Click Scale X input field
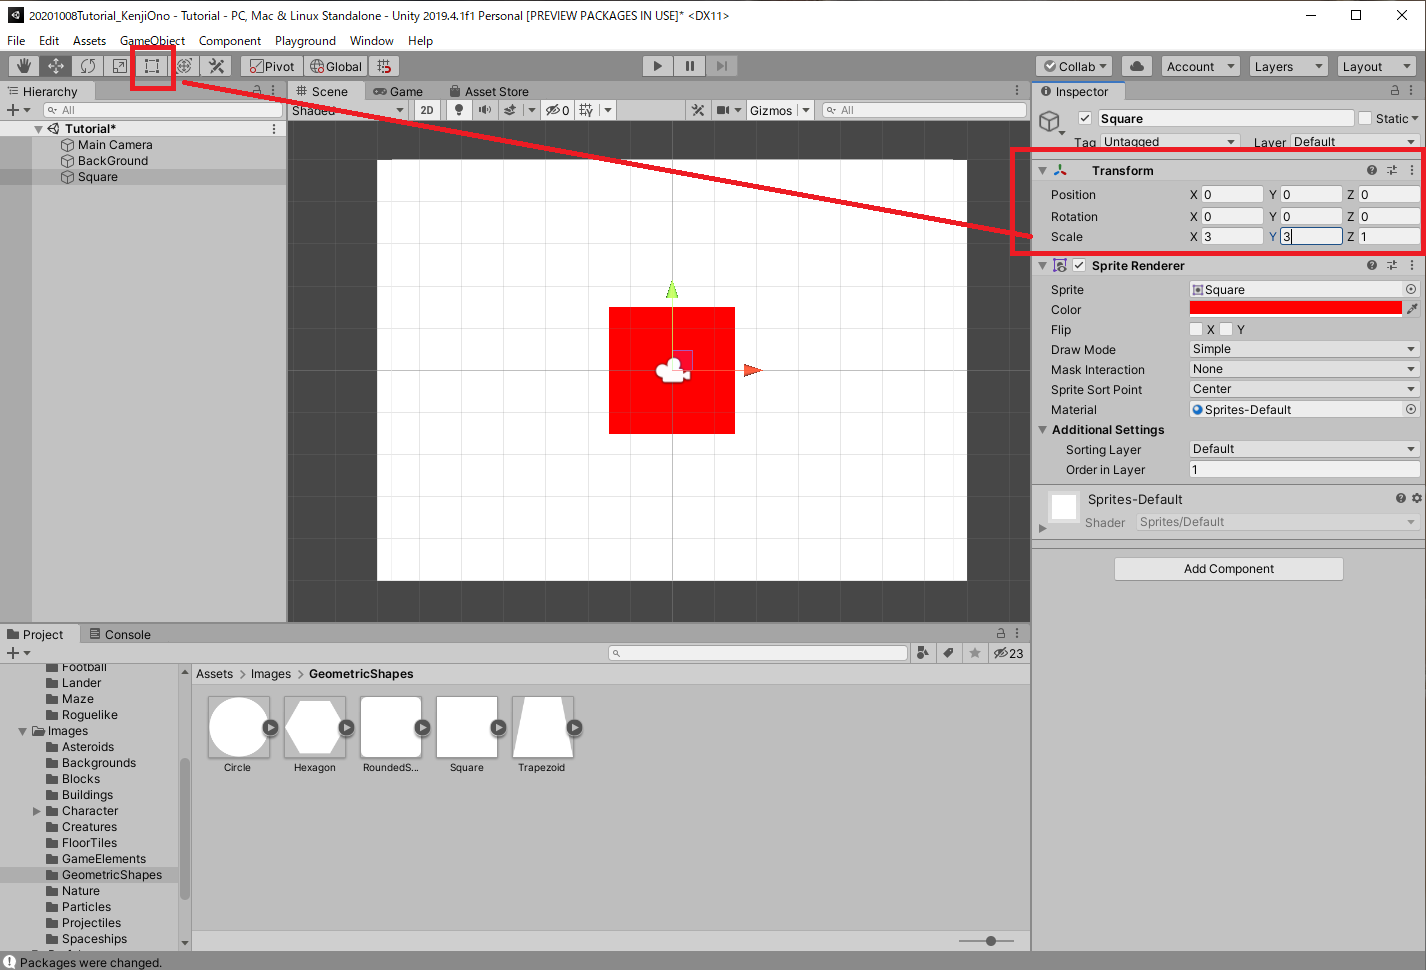 pos(1232,237)
